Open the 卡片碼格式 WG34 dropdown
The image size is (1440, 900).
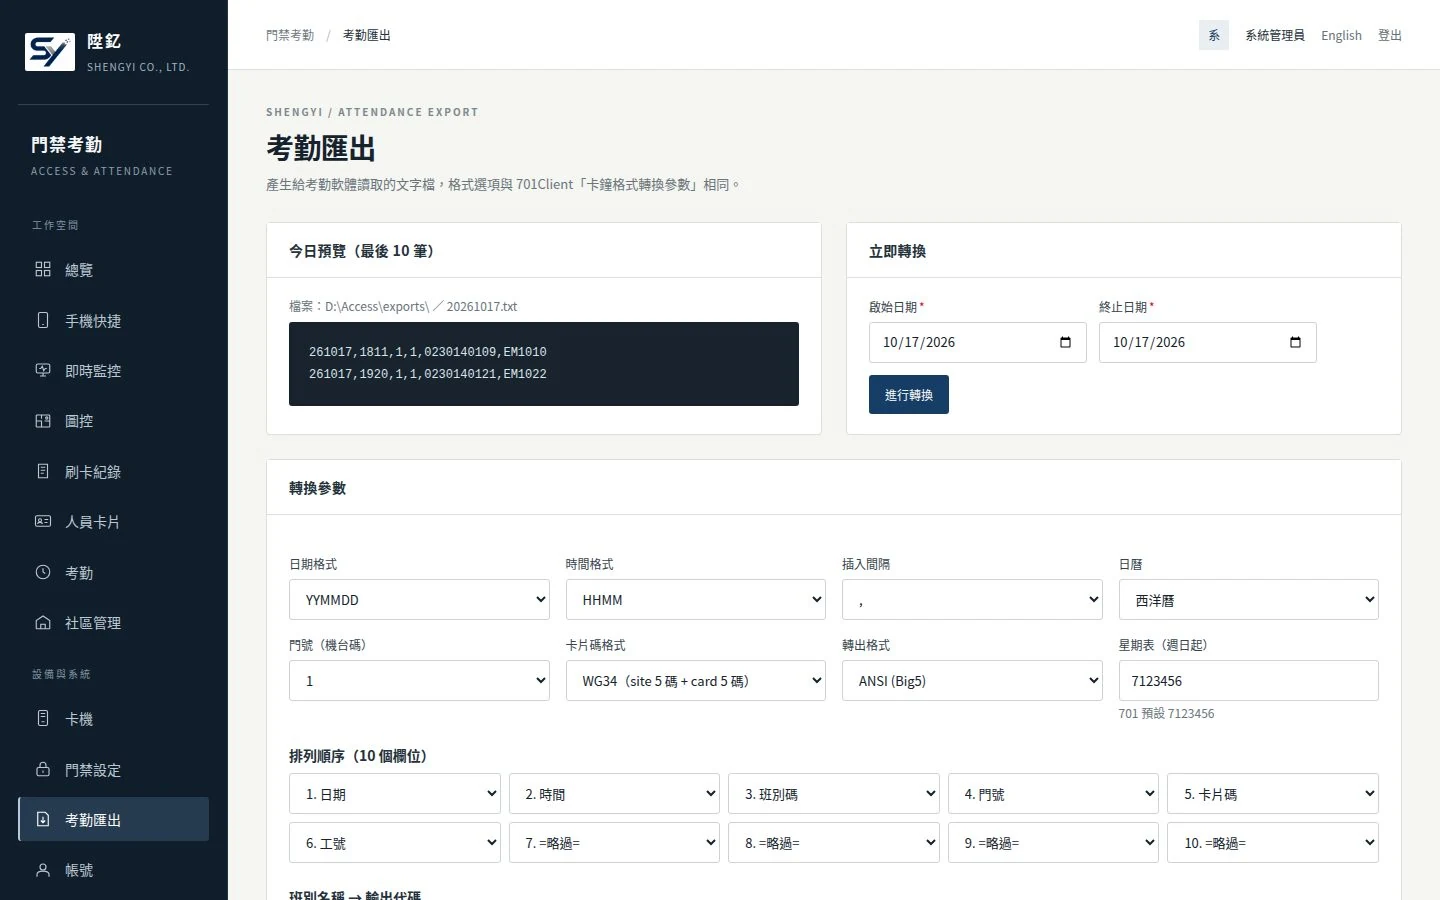pos(696,681)
